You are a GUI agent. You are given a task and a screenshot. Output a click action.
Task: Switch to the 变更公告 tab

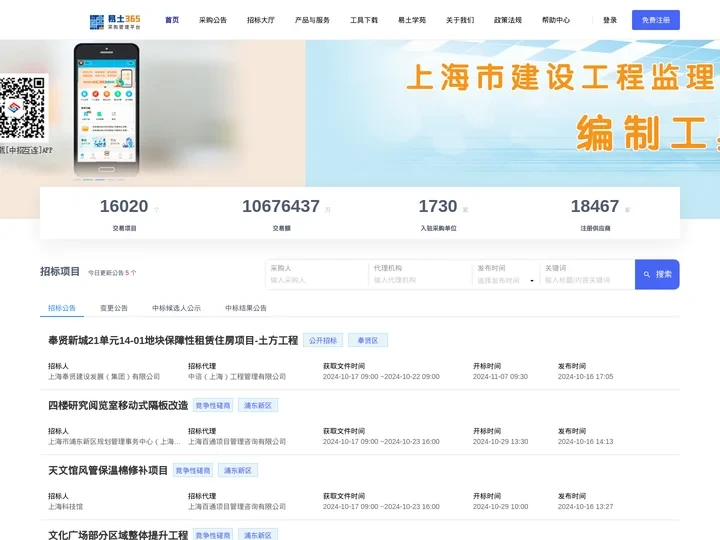[114, 308]
